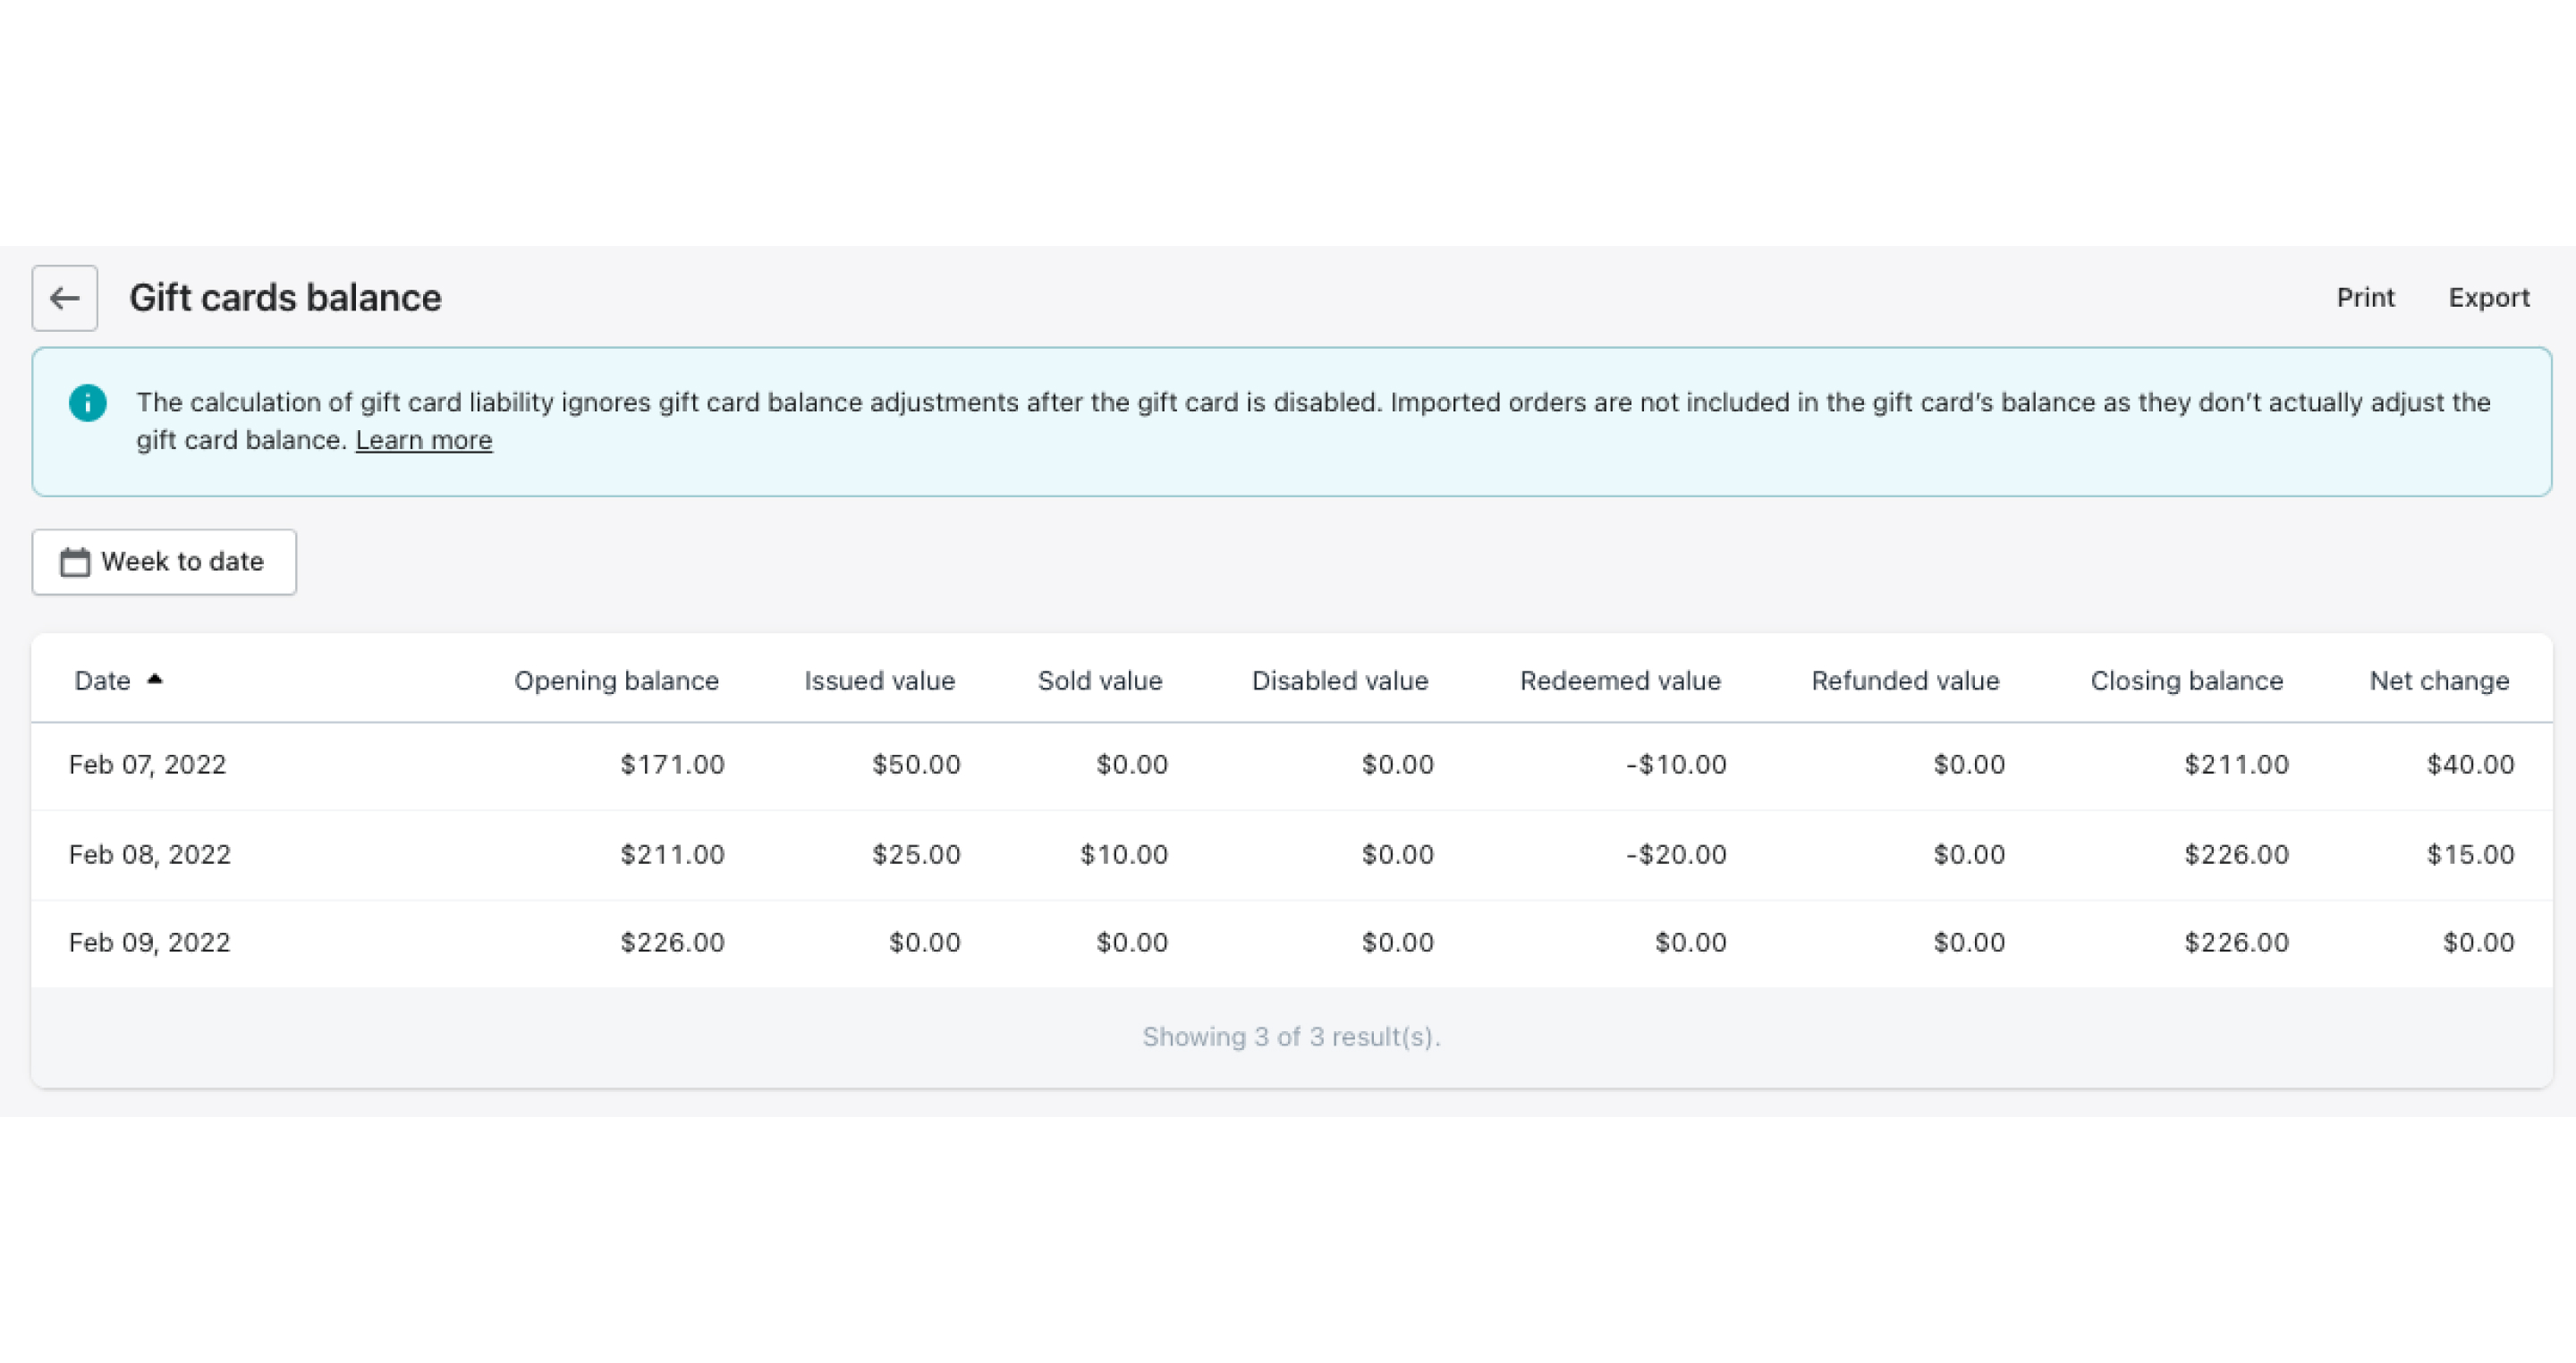Screen dimensions: 2576x1363
Task: Select the Feb 07, 2022 row date
Action: pyautogui.click(x=148, y=765)
